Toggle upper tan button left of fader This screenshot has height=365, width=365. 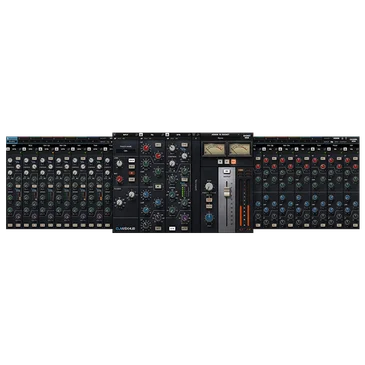209,200
